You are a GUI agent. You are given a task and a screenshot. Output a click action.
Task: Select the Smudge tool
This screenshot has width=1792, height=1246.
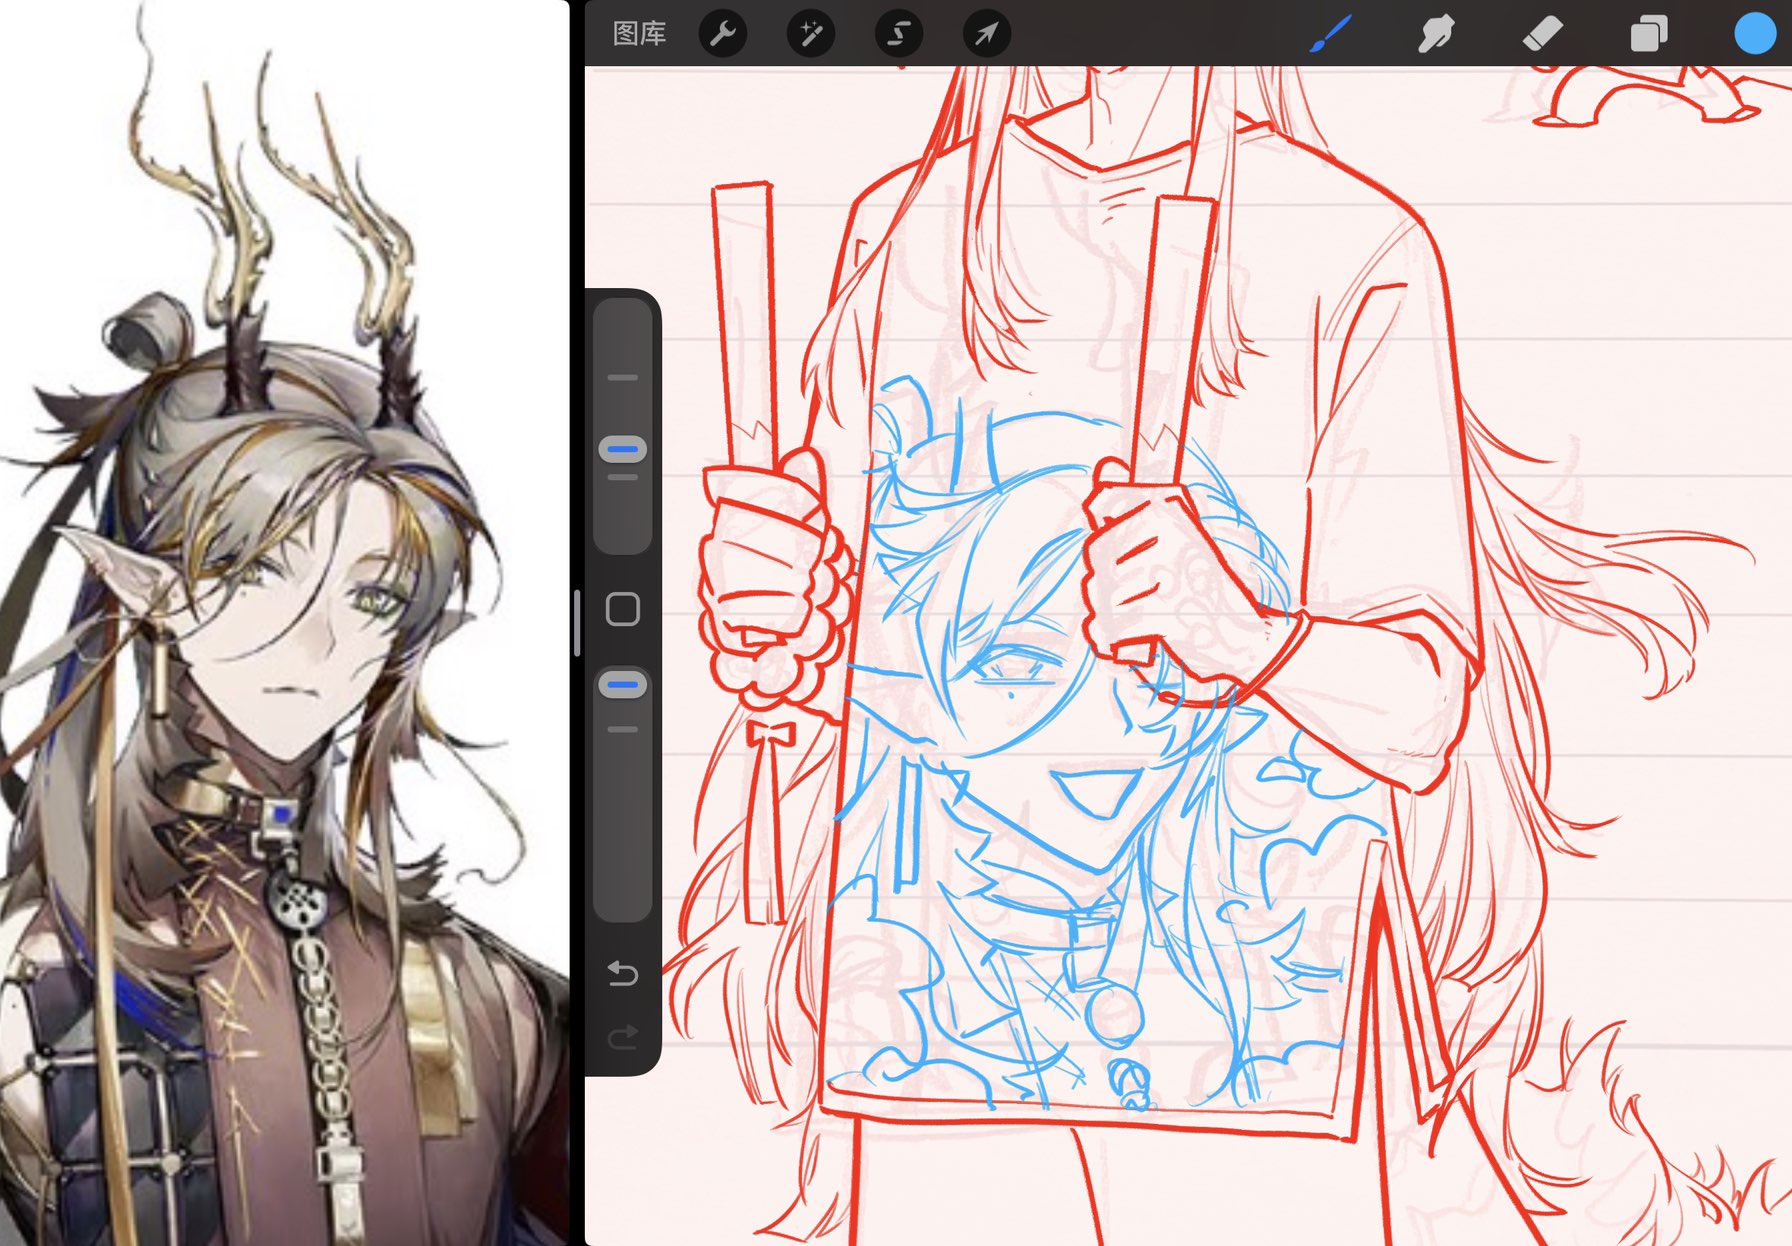(x=1436, y=34)
